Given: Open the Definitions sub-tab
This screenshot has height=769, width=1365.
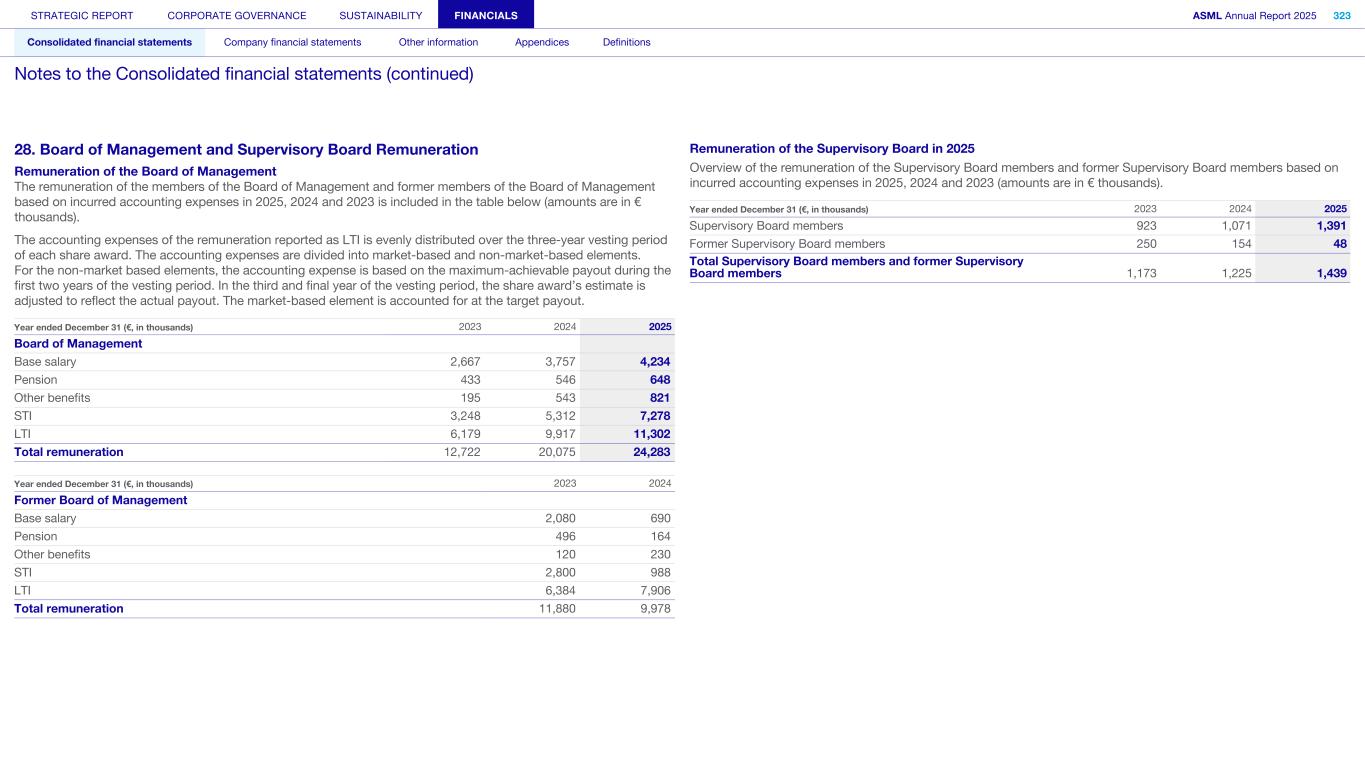Looking at the screenshot, I should click(626, 42).
